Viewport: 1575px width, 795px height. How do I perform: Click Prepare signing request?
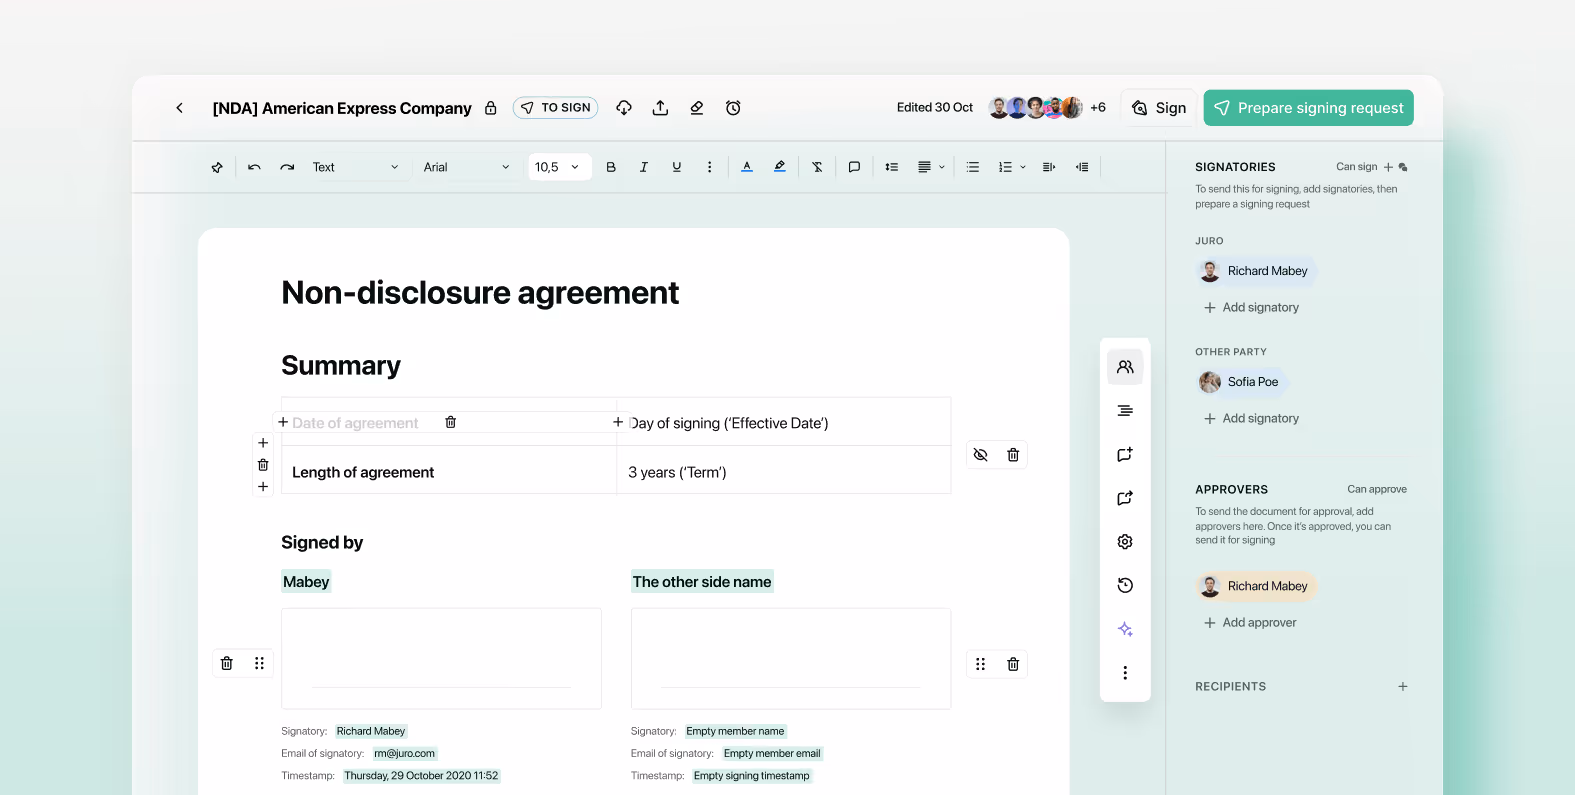[1309, 108]
